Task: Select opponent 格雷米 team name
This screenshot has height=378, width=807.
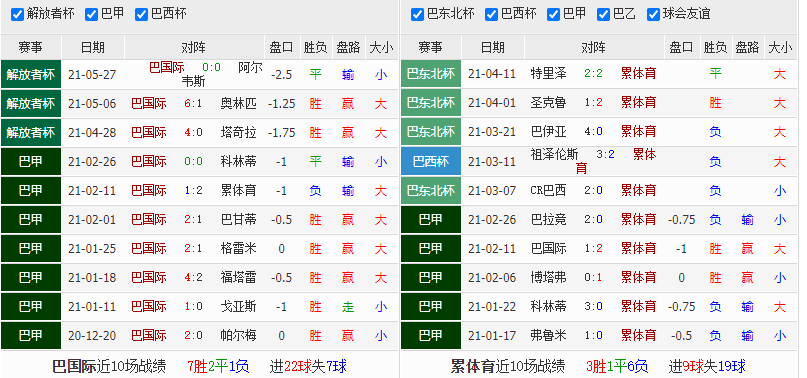Action: coord(238,249)
